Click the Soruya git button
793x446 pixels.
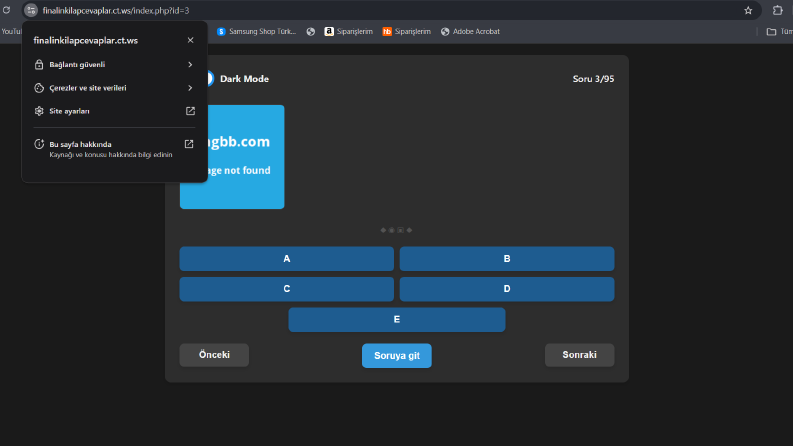tap(397, 356)
